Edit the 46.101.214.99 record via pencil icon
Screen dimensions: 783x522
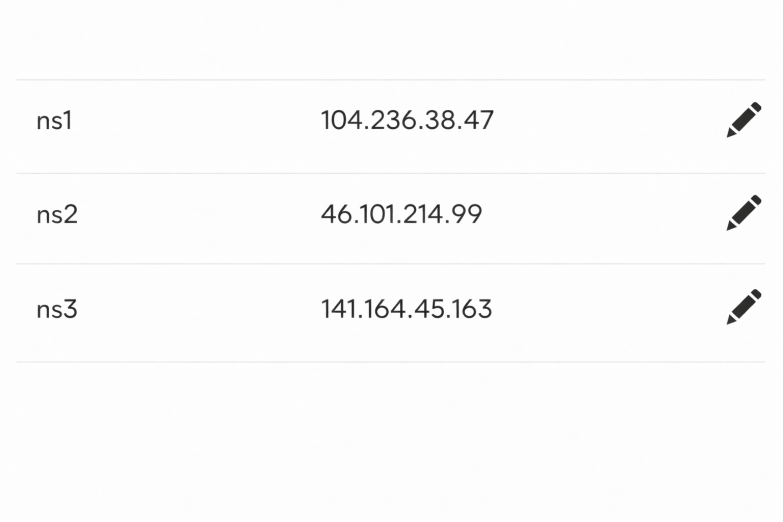pyautogui.click(x=743, y=214)
